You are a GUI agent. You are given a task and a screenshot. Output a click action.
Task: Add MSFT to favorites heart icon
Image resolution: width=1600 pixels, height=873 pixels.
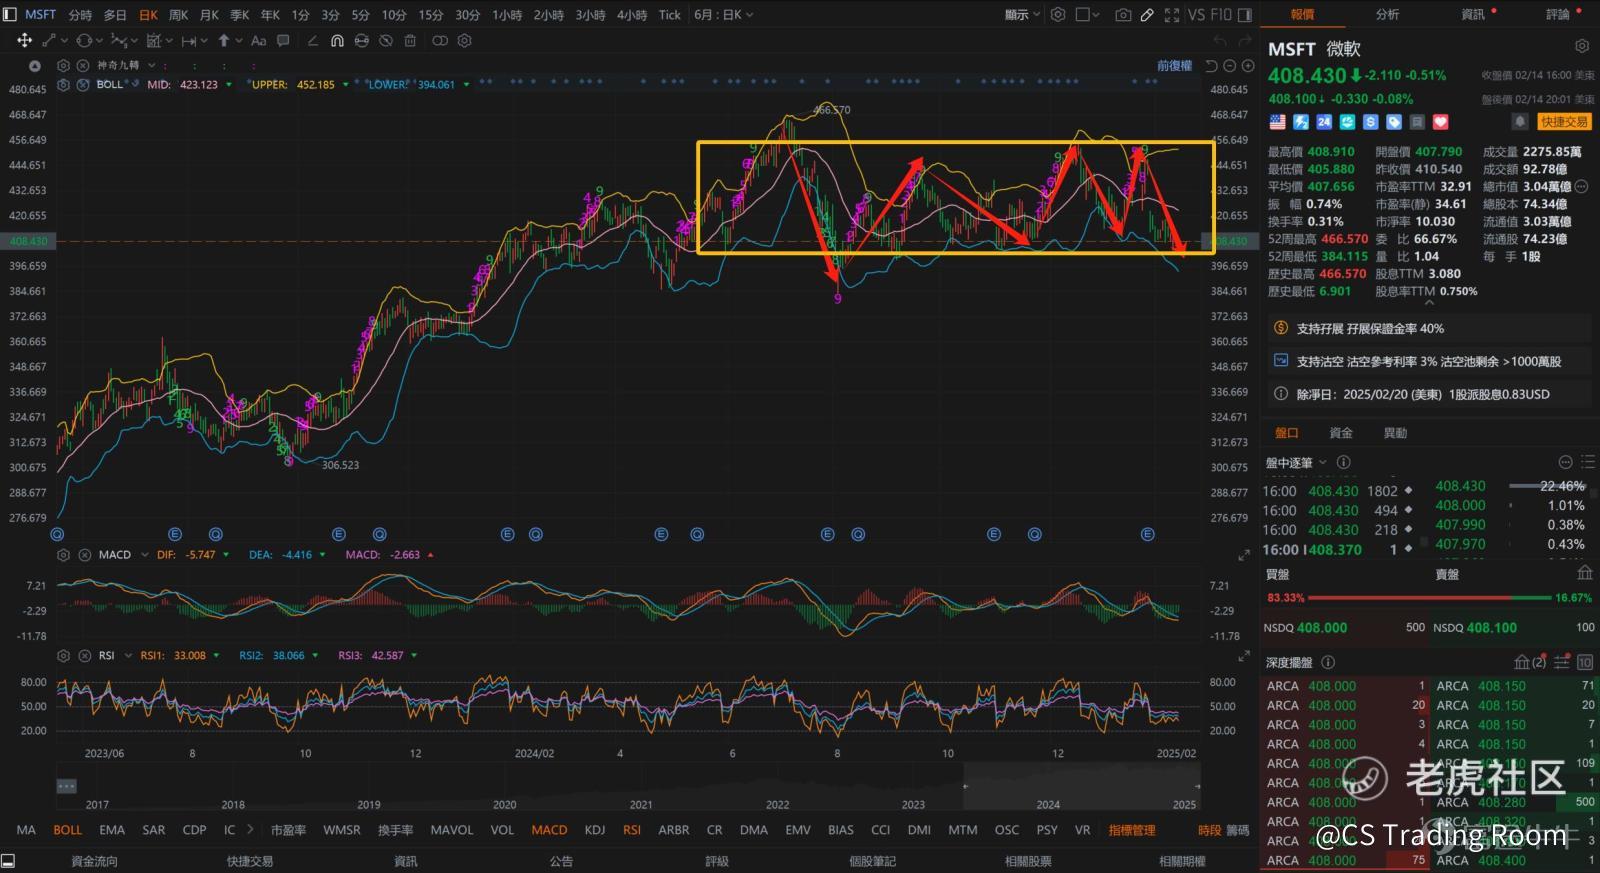[1440, 122]
